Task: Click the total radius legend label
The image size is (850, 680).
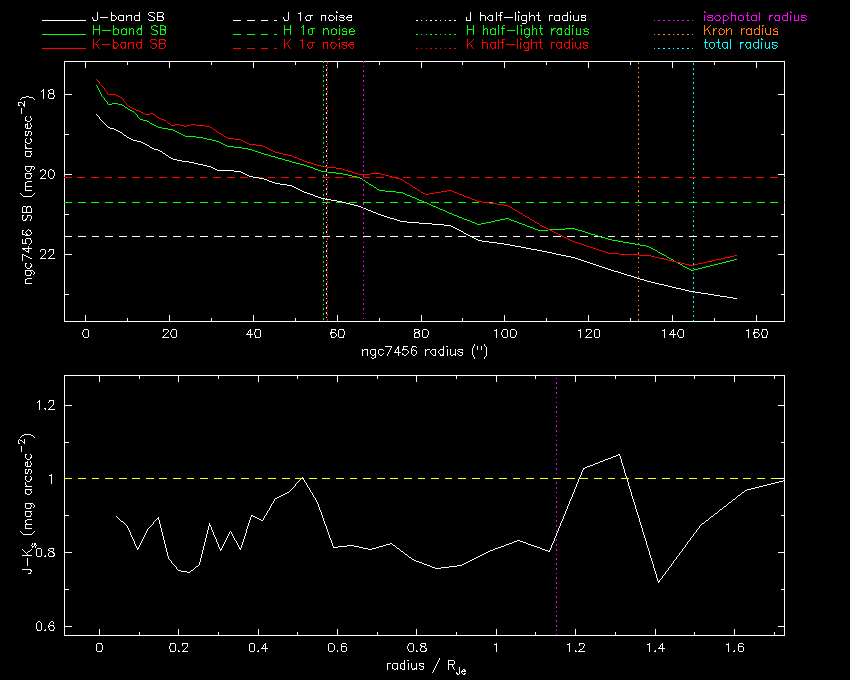Action: [x=740, y=44]
